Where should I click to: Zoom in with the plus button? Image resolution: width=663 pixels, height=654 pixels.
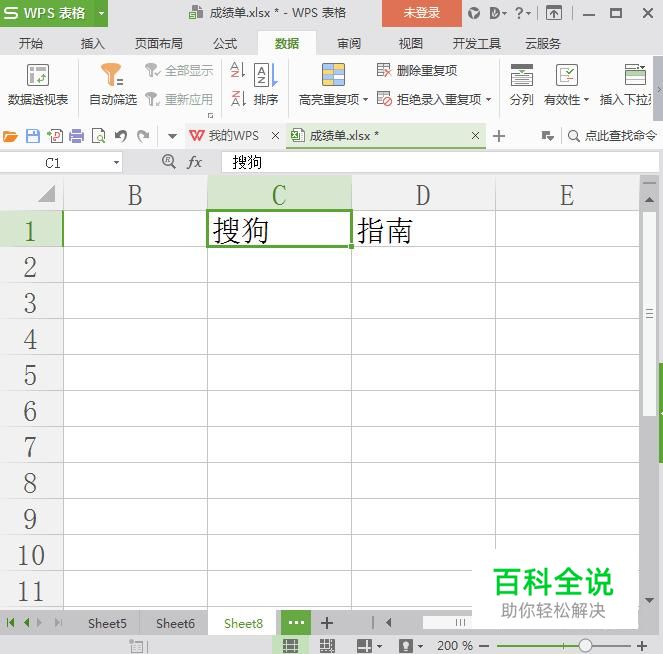pos(642,646)
